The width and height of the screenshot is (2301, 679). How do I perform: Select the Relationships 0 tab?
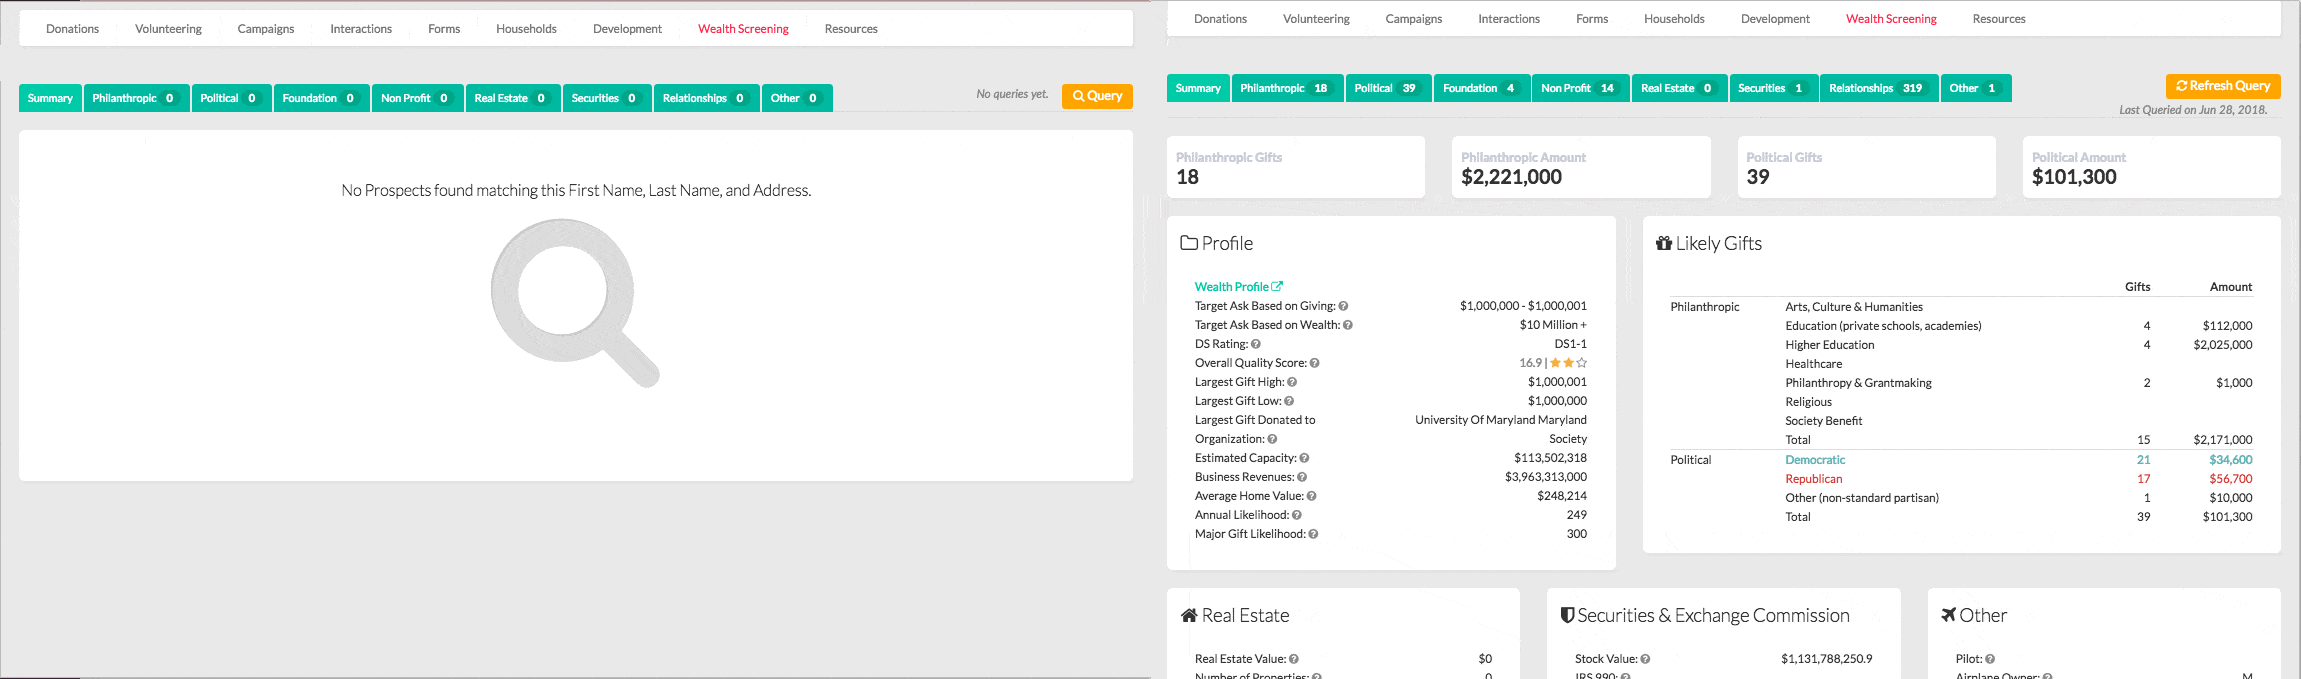coord(706,98)
